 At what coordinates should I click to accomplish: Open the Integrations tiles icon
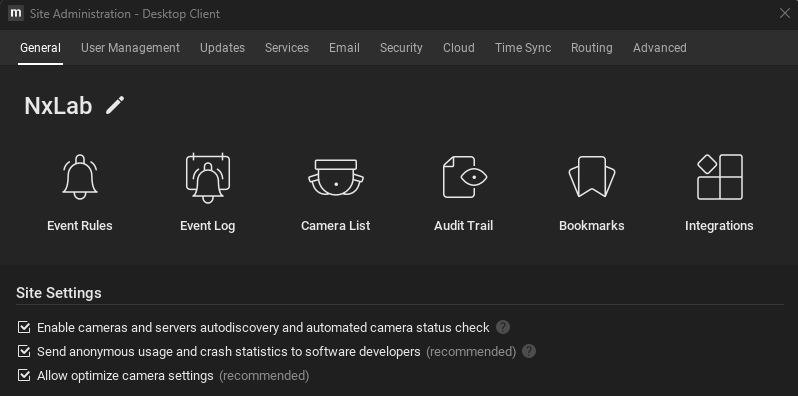tap(720, 177)
